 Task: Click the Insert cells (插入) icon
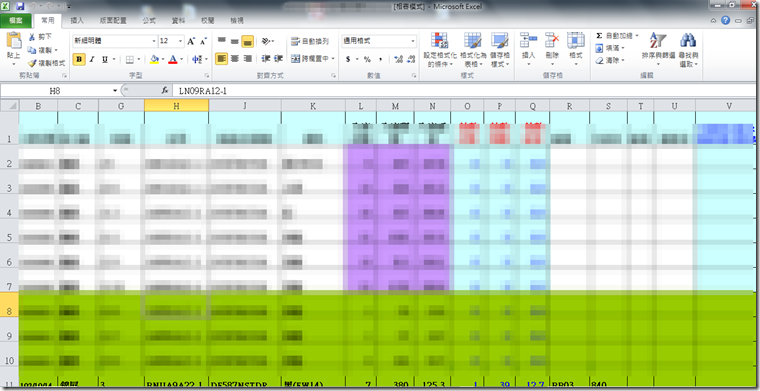528,40
